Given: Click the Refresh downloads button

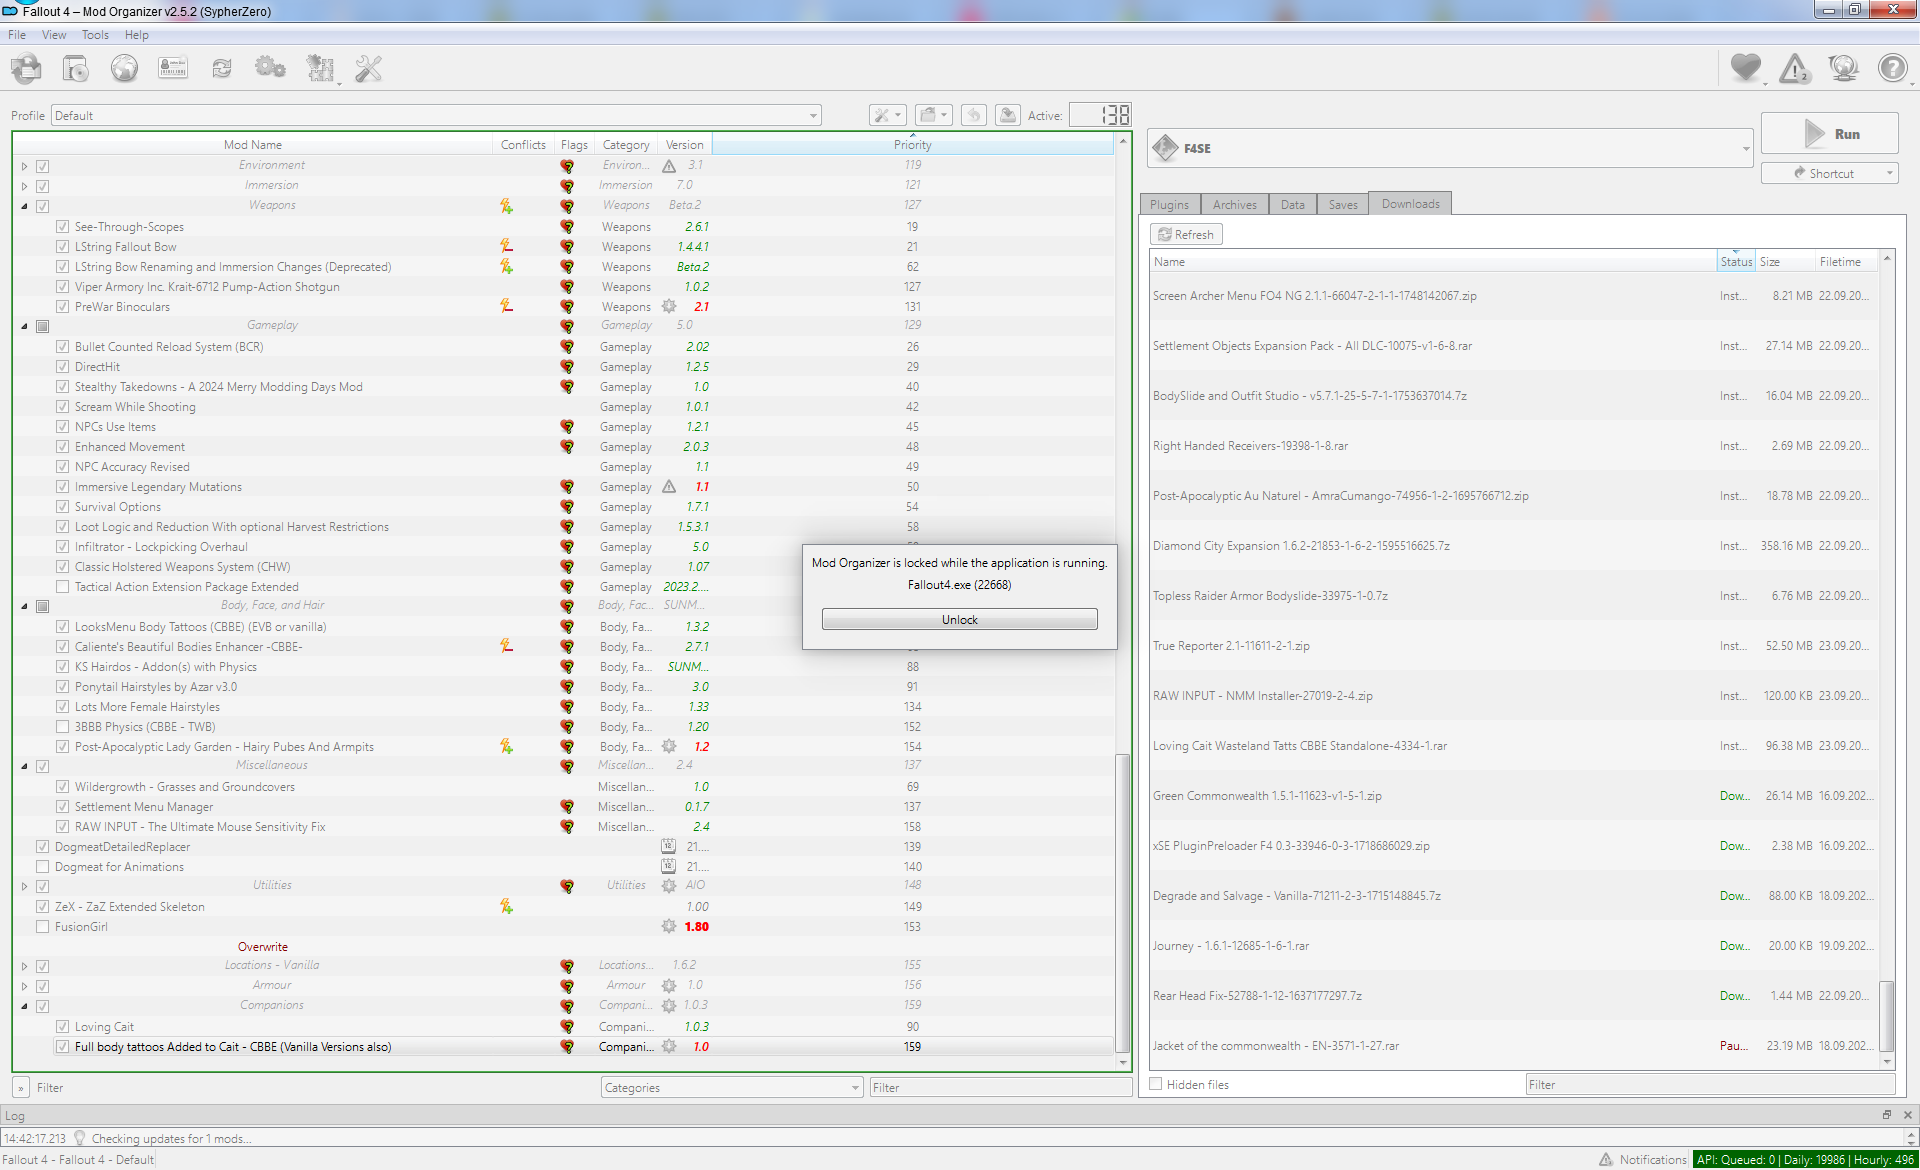Looking at the screenshot, I should pos(1186,234).
